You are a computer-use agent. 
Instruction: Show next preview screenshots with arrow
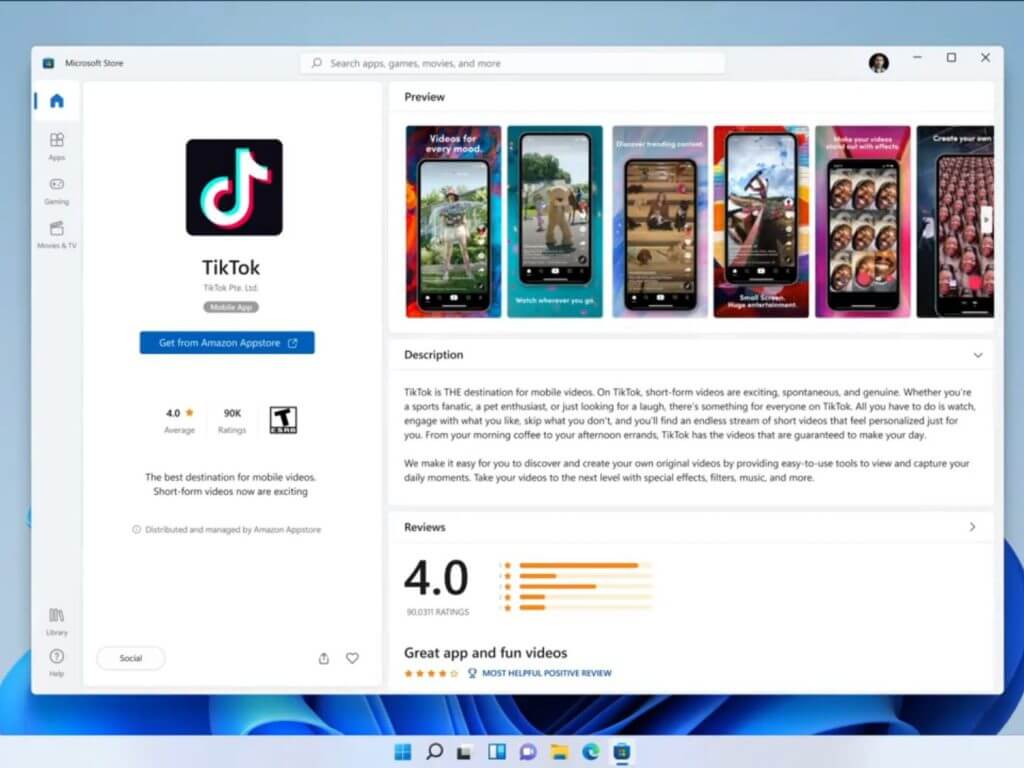pos(986,220)
